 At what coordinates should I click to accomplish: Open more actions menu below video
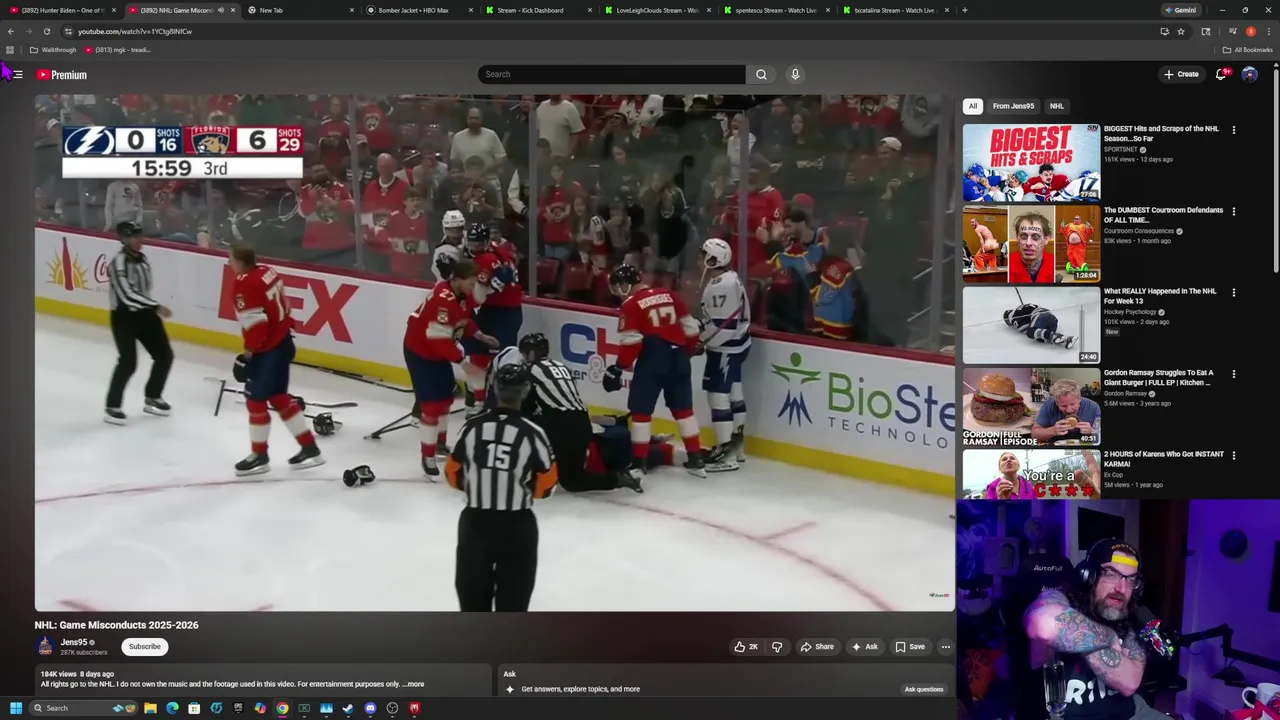[945, 647]
